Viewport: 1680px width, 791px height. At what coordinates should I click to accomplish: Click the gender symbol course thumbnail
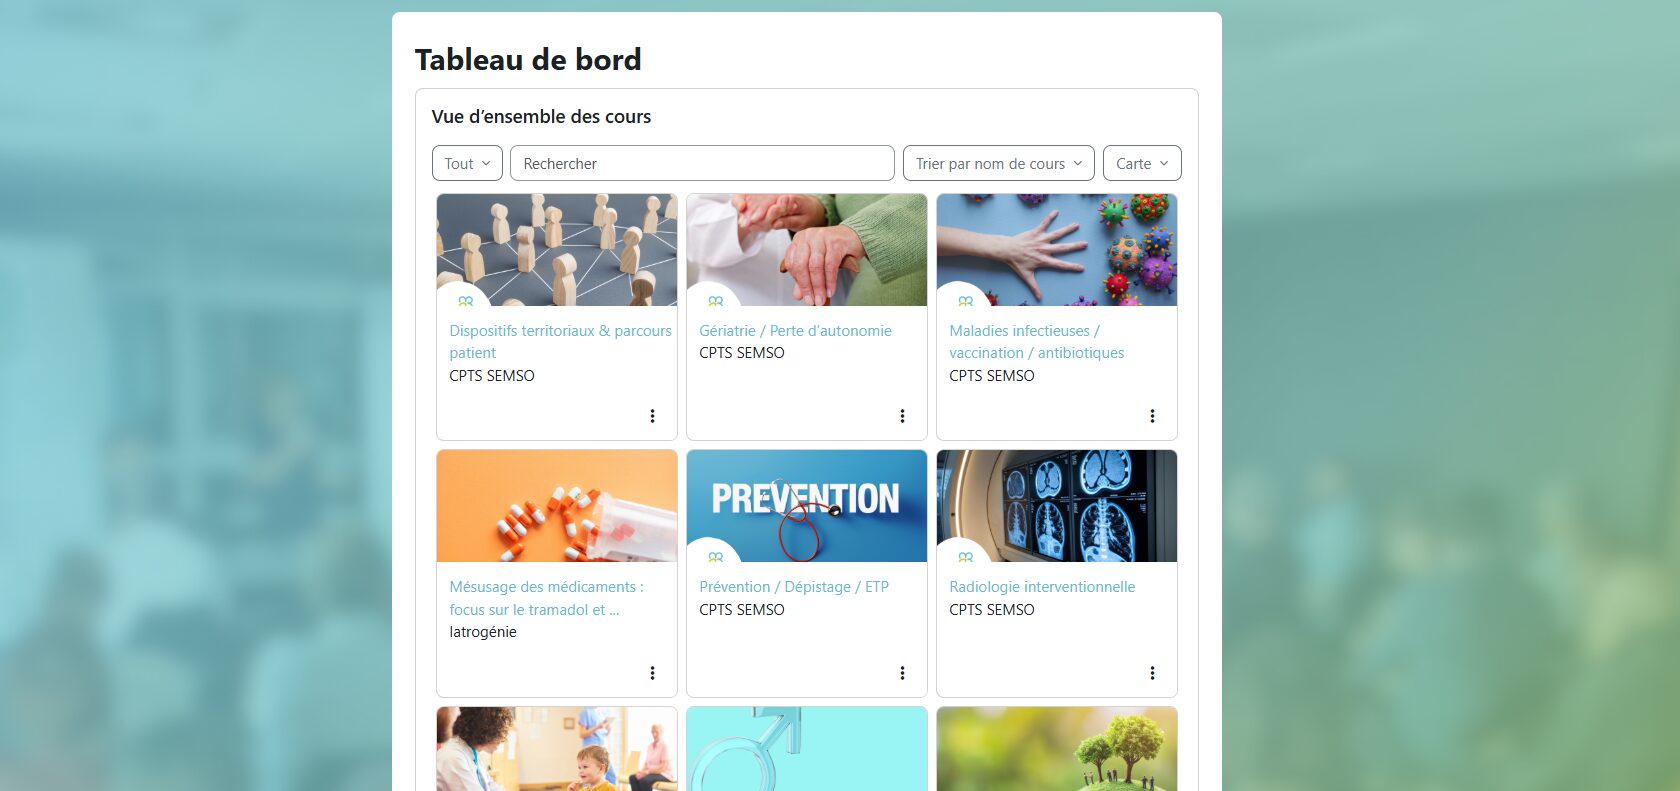point(807,749)
